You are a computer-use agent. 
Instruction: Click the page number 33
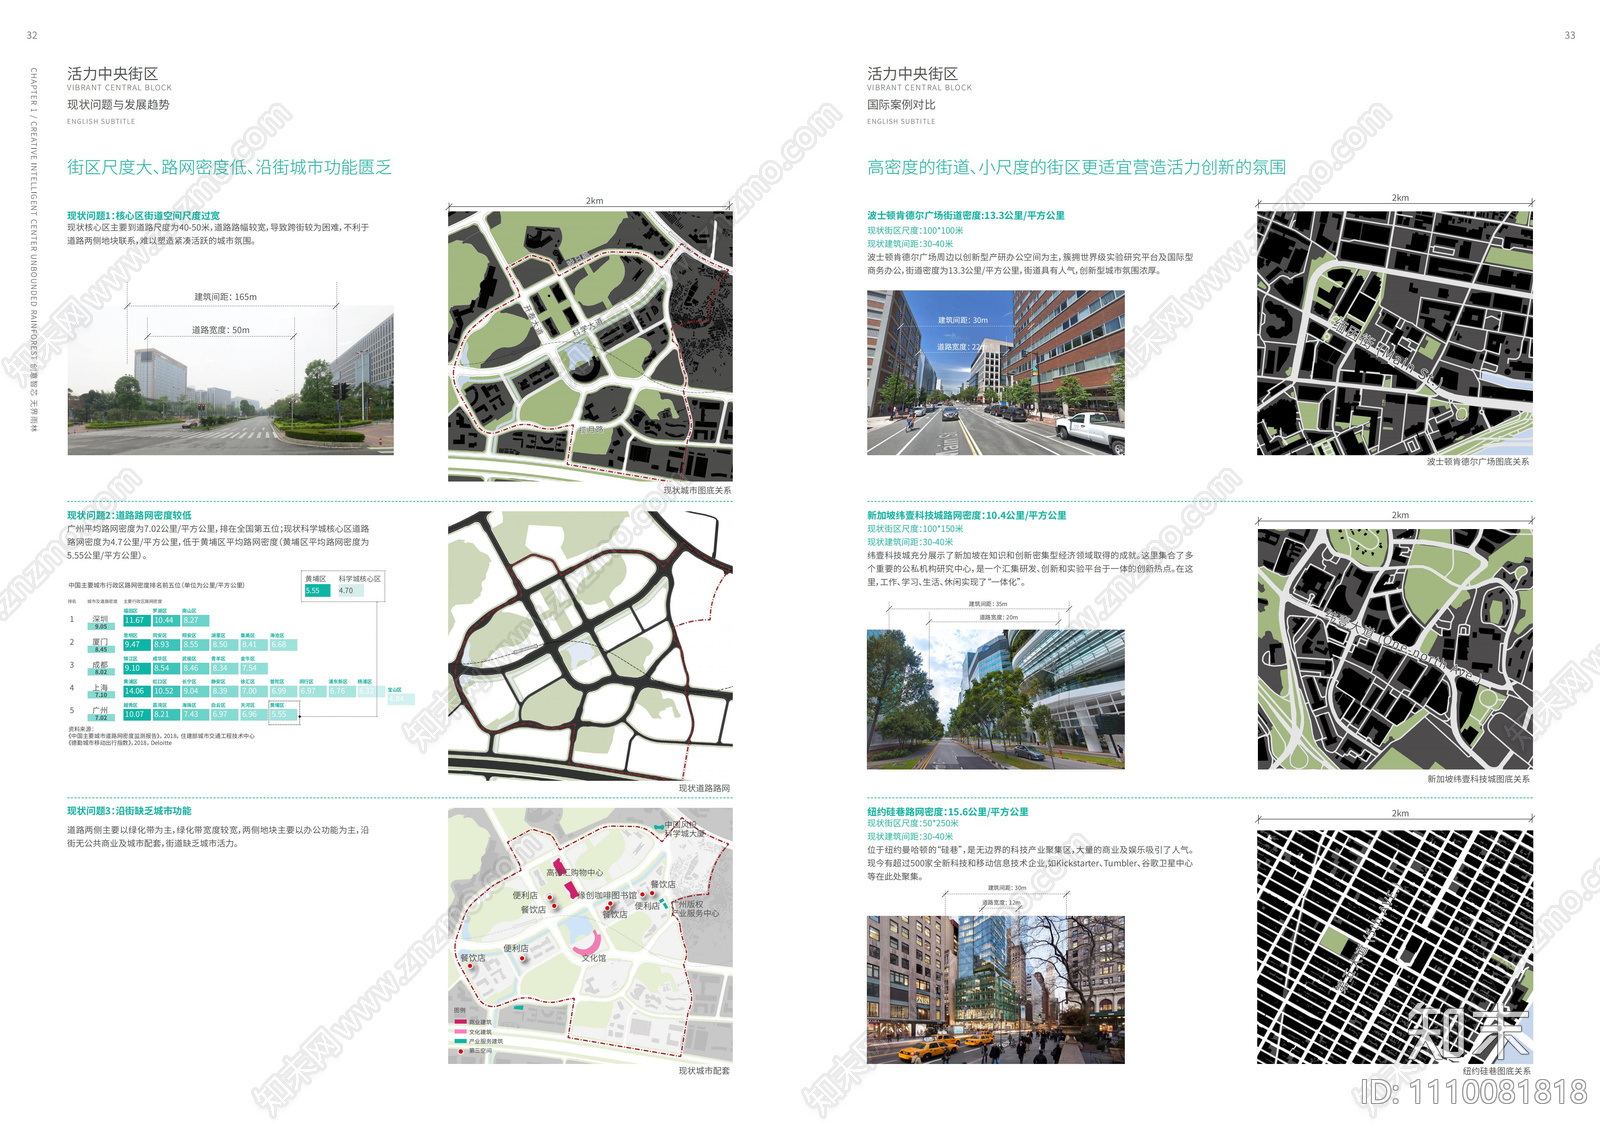click(1569, 35)
